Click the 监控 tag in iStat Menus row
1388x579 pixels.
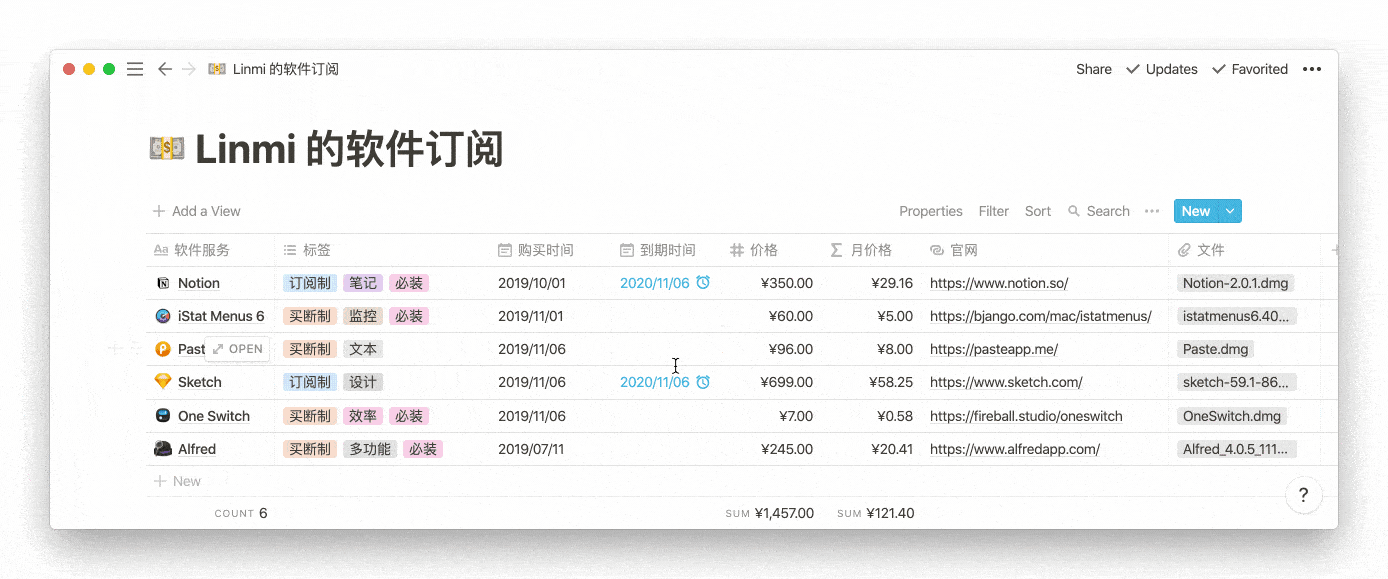[363, 316]
